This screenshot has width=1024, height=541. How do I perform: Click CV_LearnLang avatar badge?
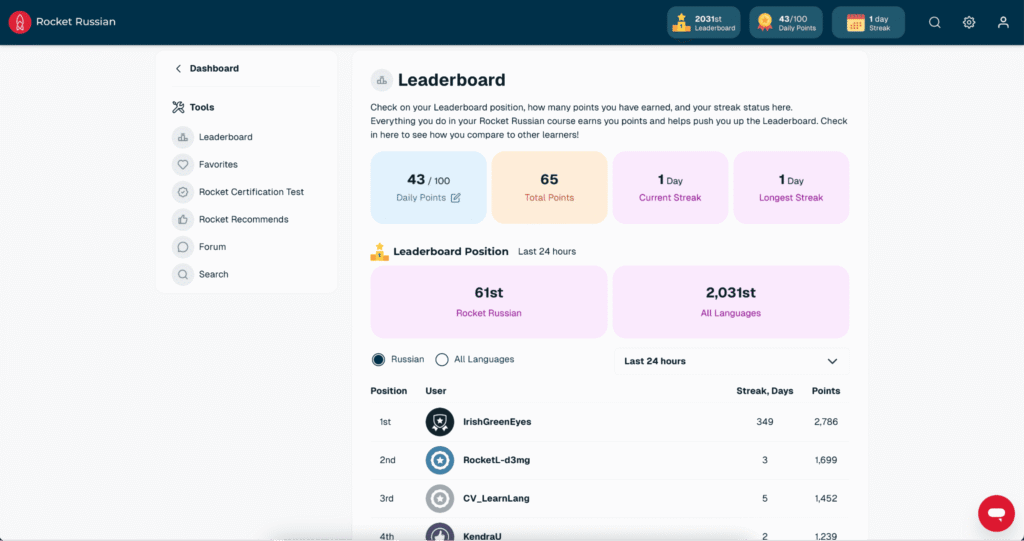pos(440,499)
